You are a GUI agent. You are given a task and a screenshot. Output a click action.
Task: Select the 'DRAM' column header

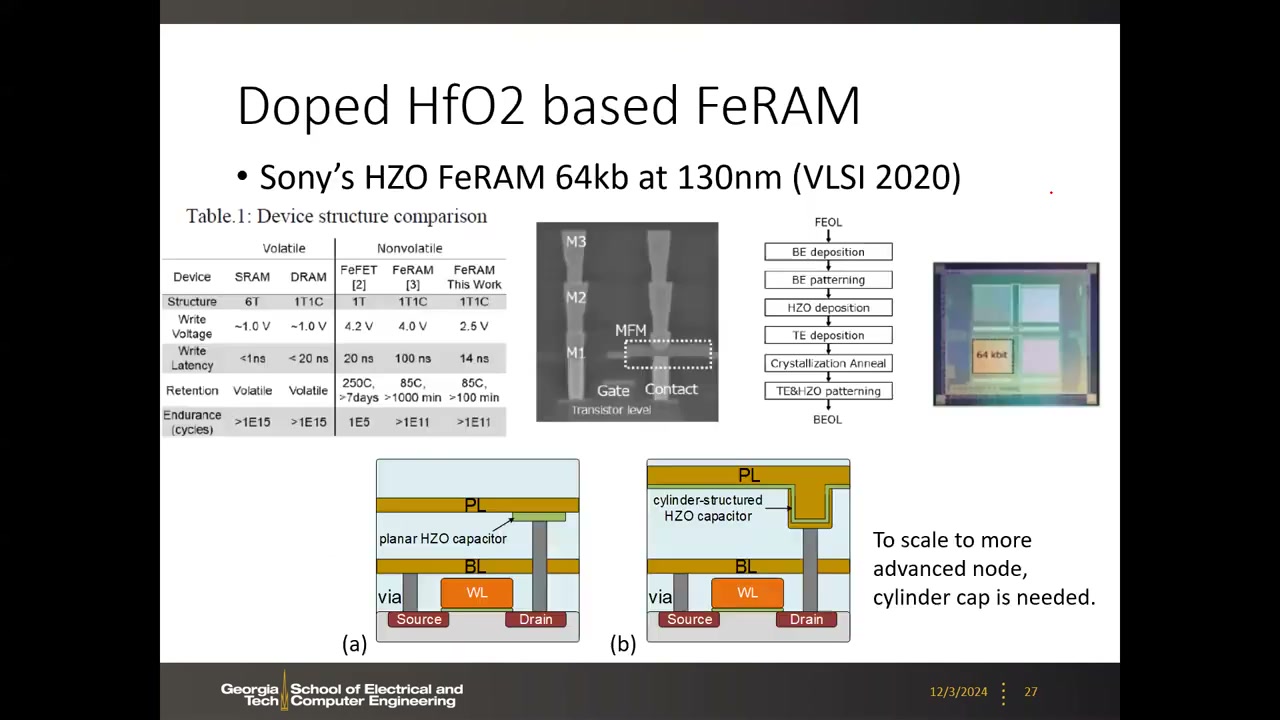pyautogui.click(x=308, y=277)
